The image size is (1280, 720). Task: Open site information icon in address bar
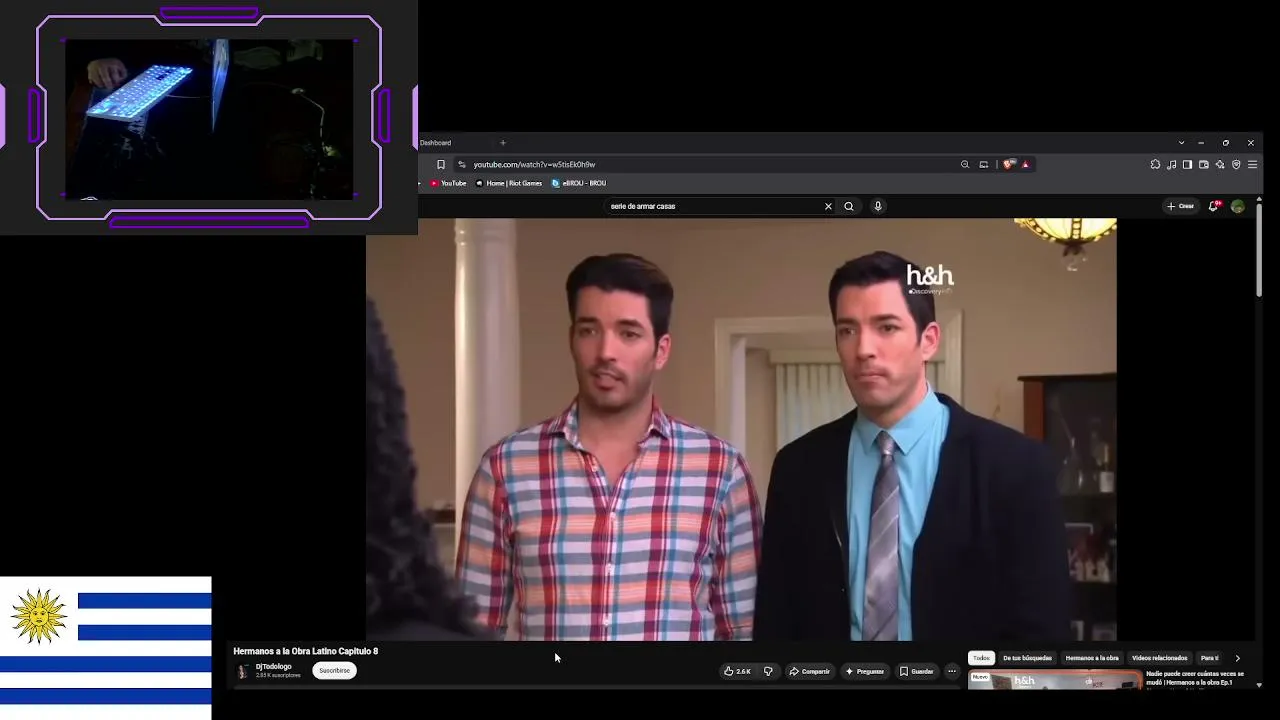[x=461, y=164]
